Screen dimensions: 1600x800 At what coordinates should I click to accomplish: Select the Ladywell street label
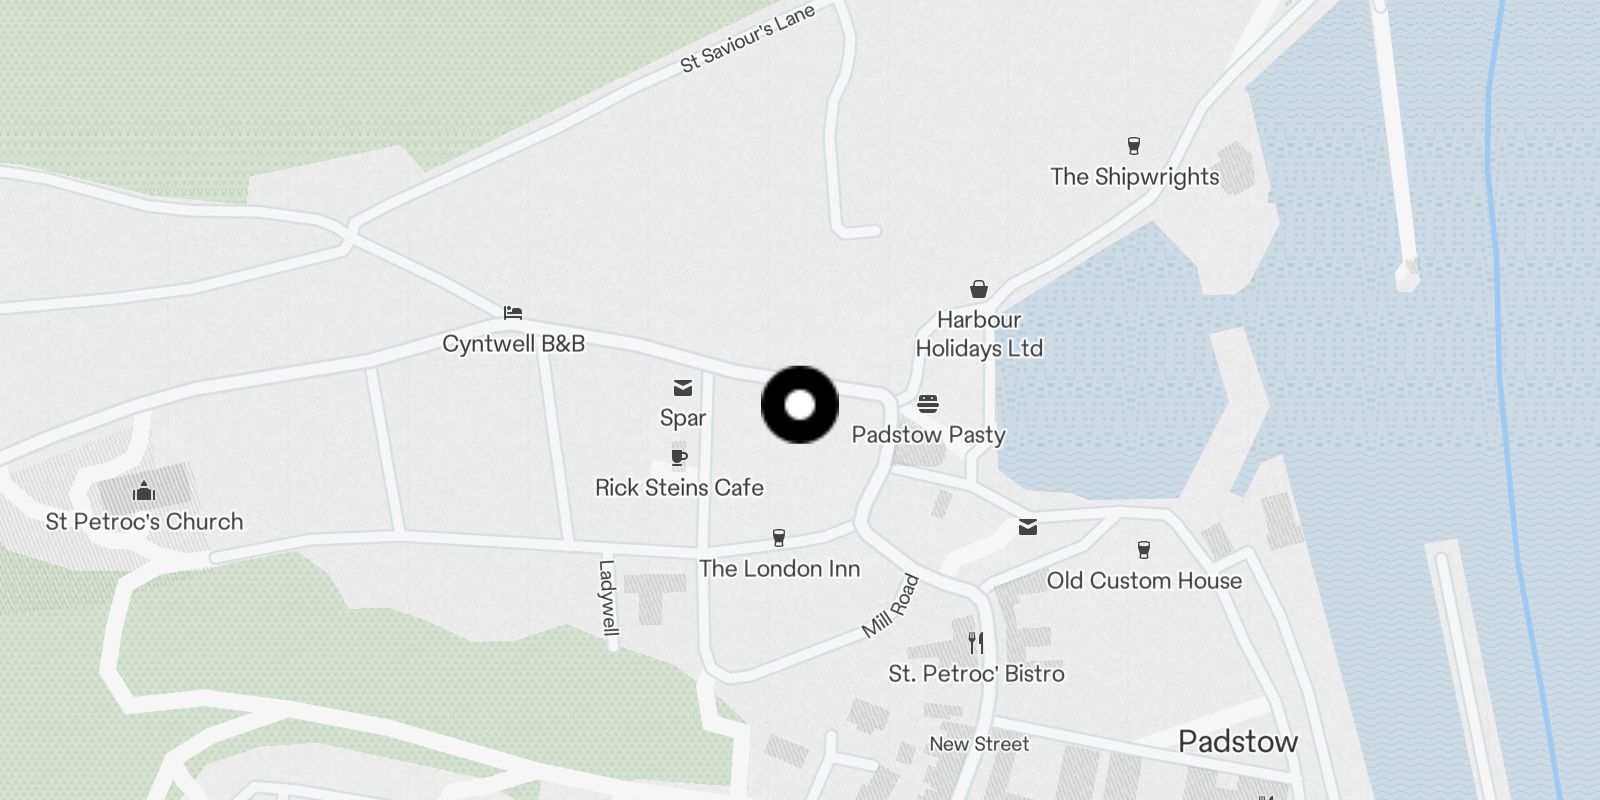pos(607,598)
